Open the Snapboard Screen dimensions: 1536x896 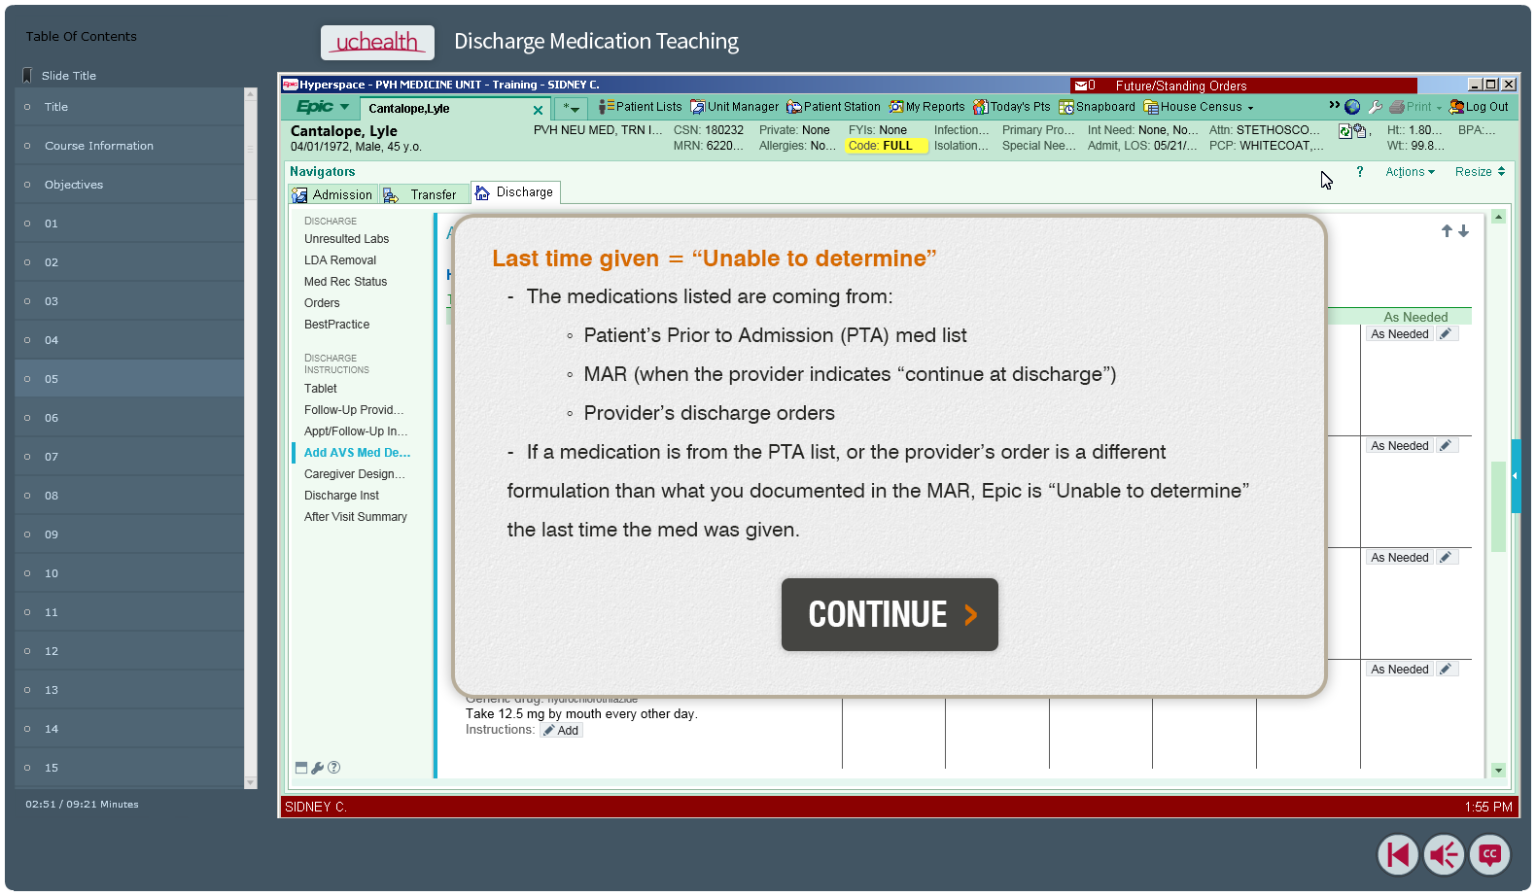pos(1097,107)
